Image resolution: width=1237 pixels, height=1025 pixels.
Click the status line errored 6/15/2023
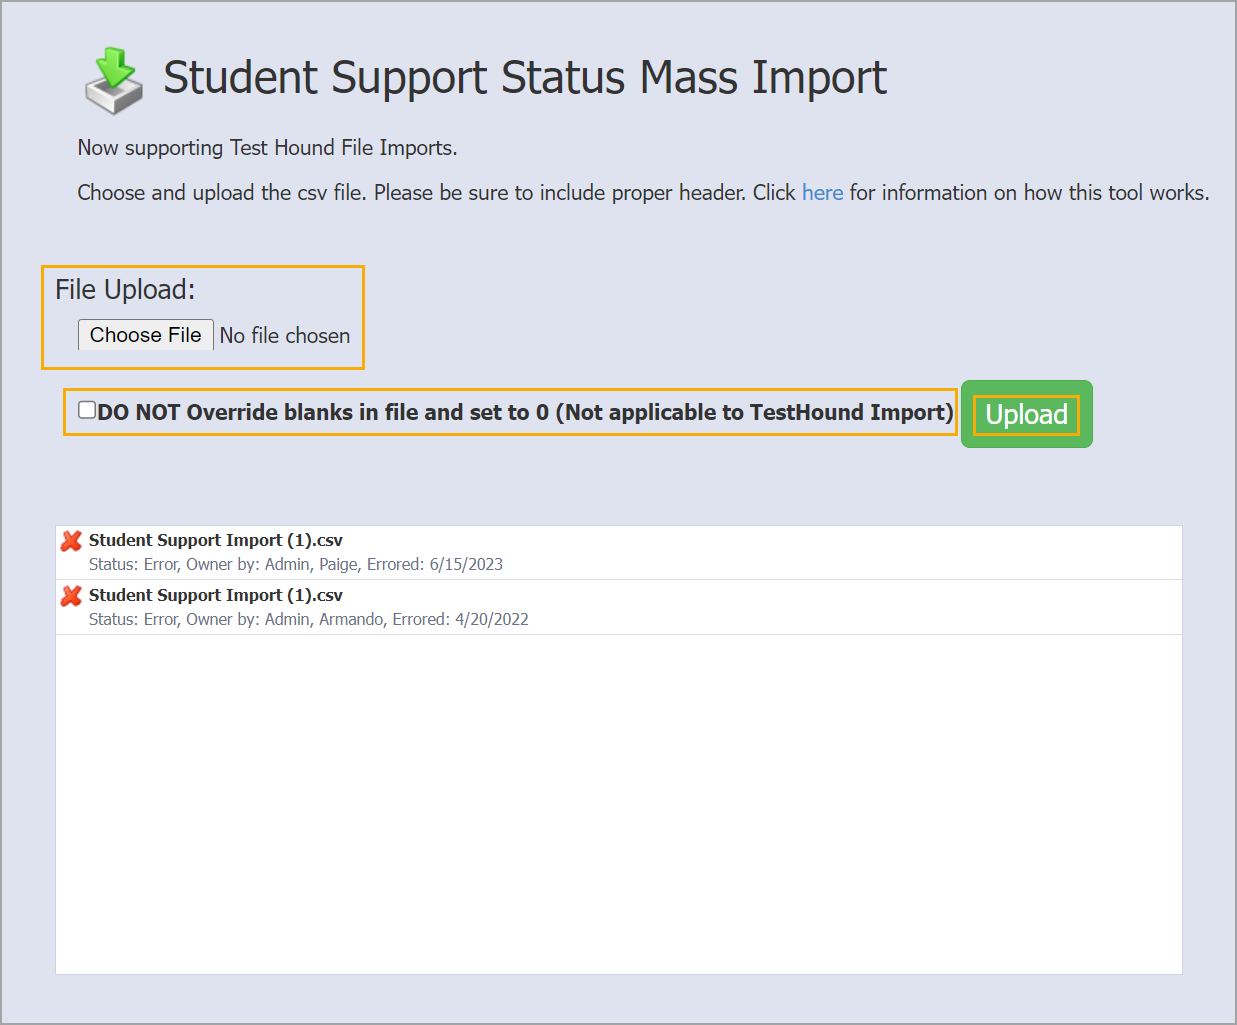click(x=296, y=564)
